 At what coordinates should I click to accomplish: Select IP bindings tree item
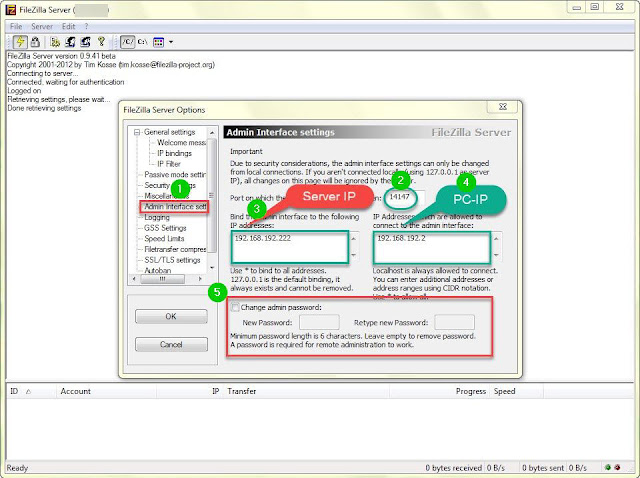click(174, 153)
